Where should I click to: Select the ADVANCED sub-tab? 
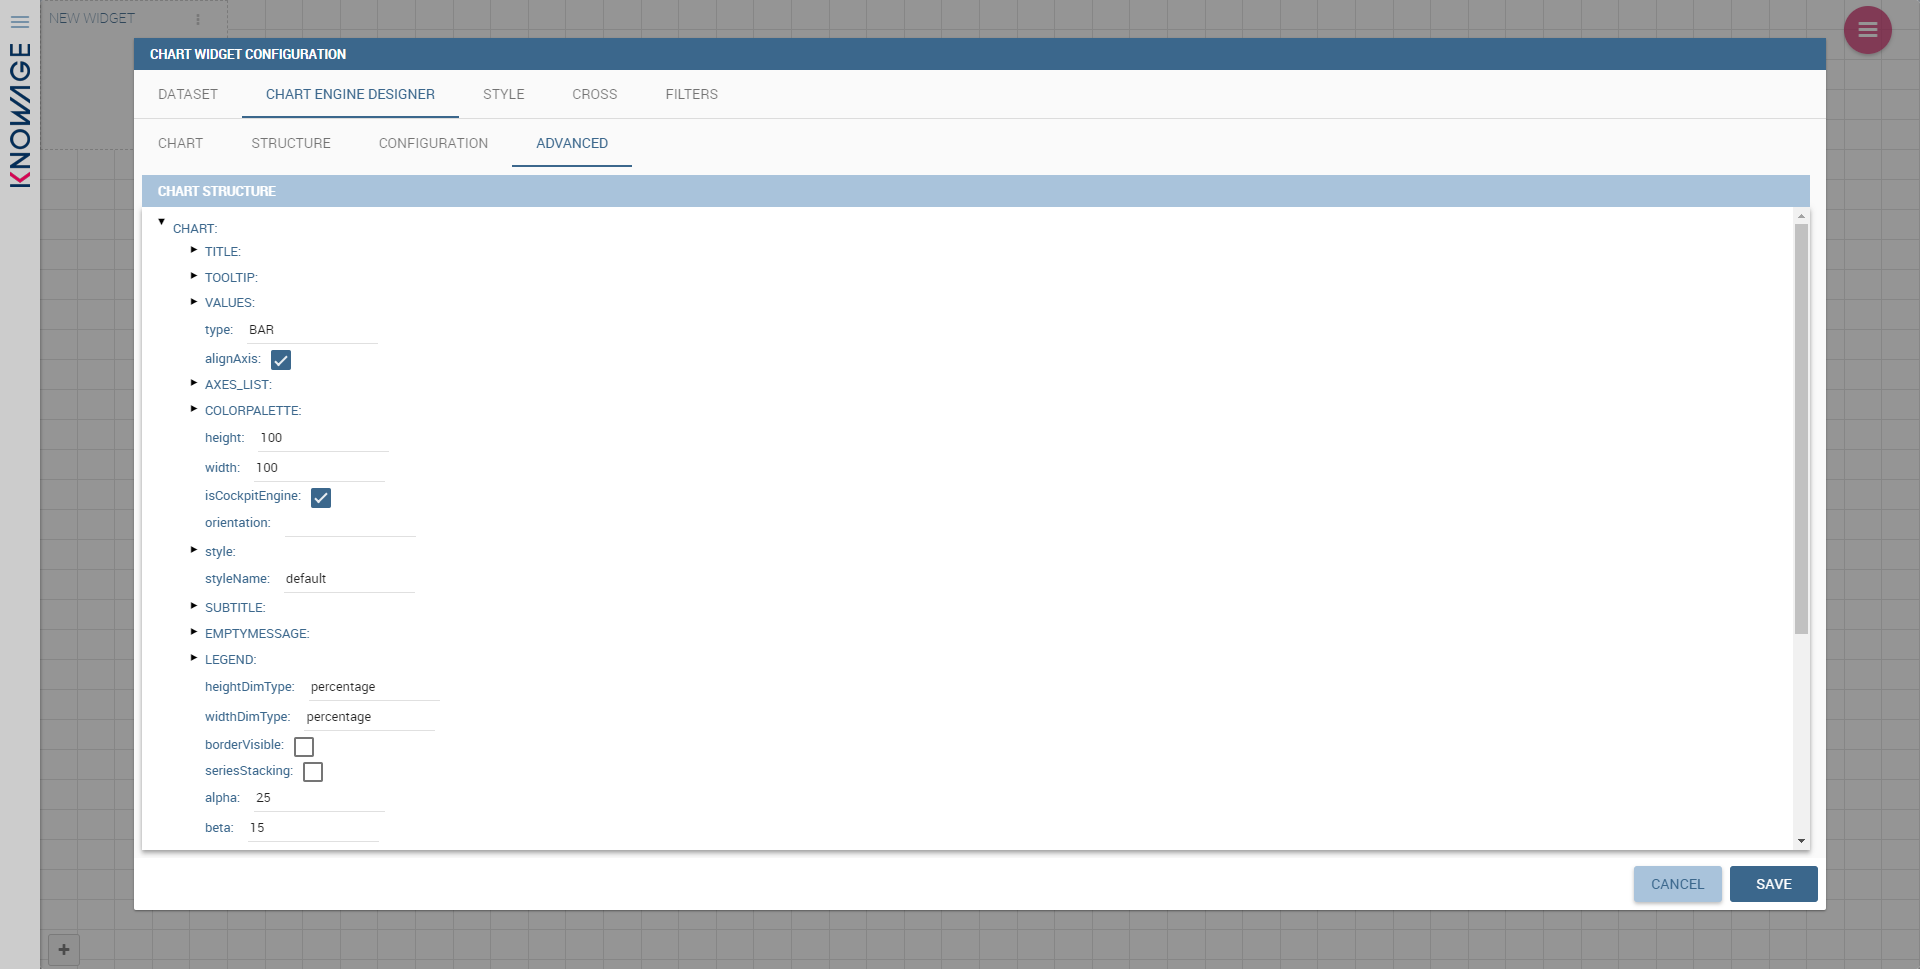tap(572, 143)
